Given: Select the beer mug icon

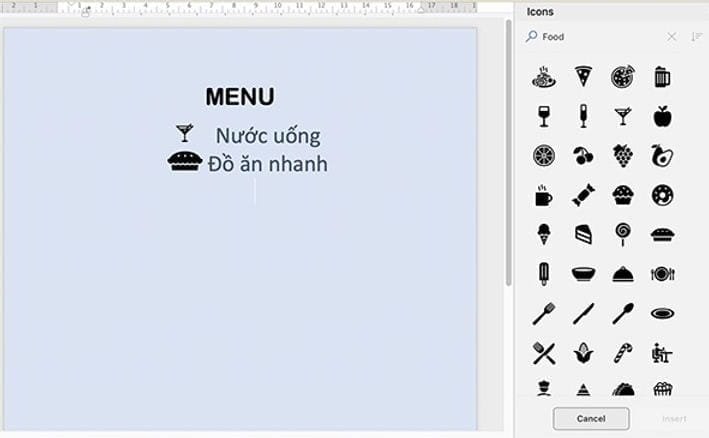Looking at the screenshot, I should [662, 77].
